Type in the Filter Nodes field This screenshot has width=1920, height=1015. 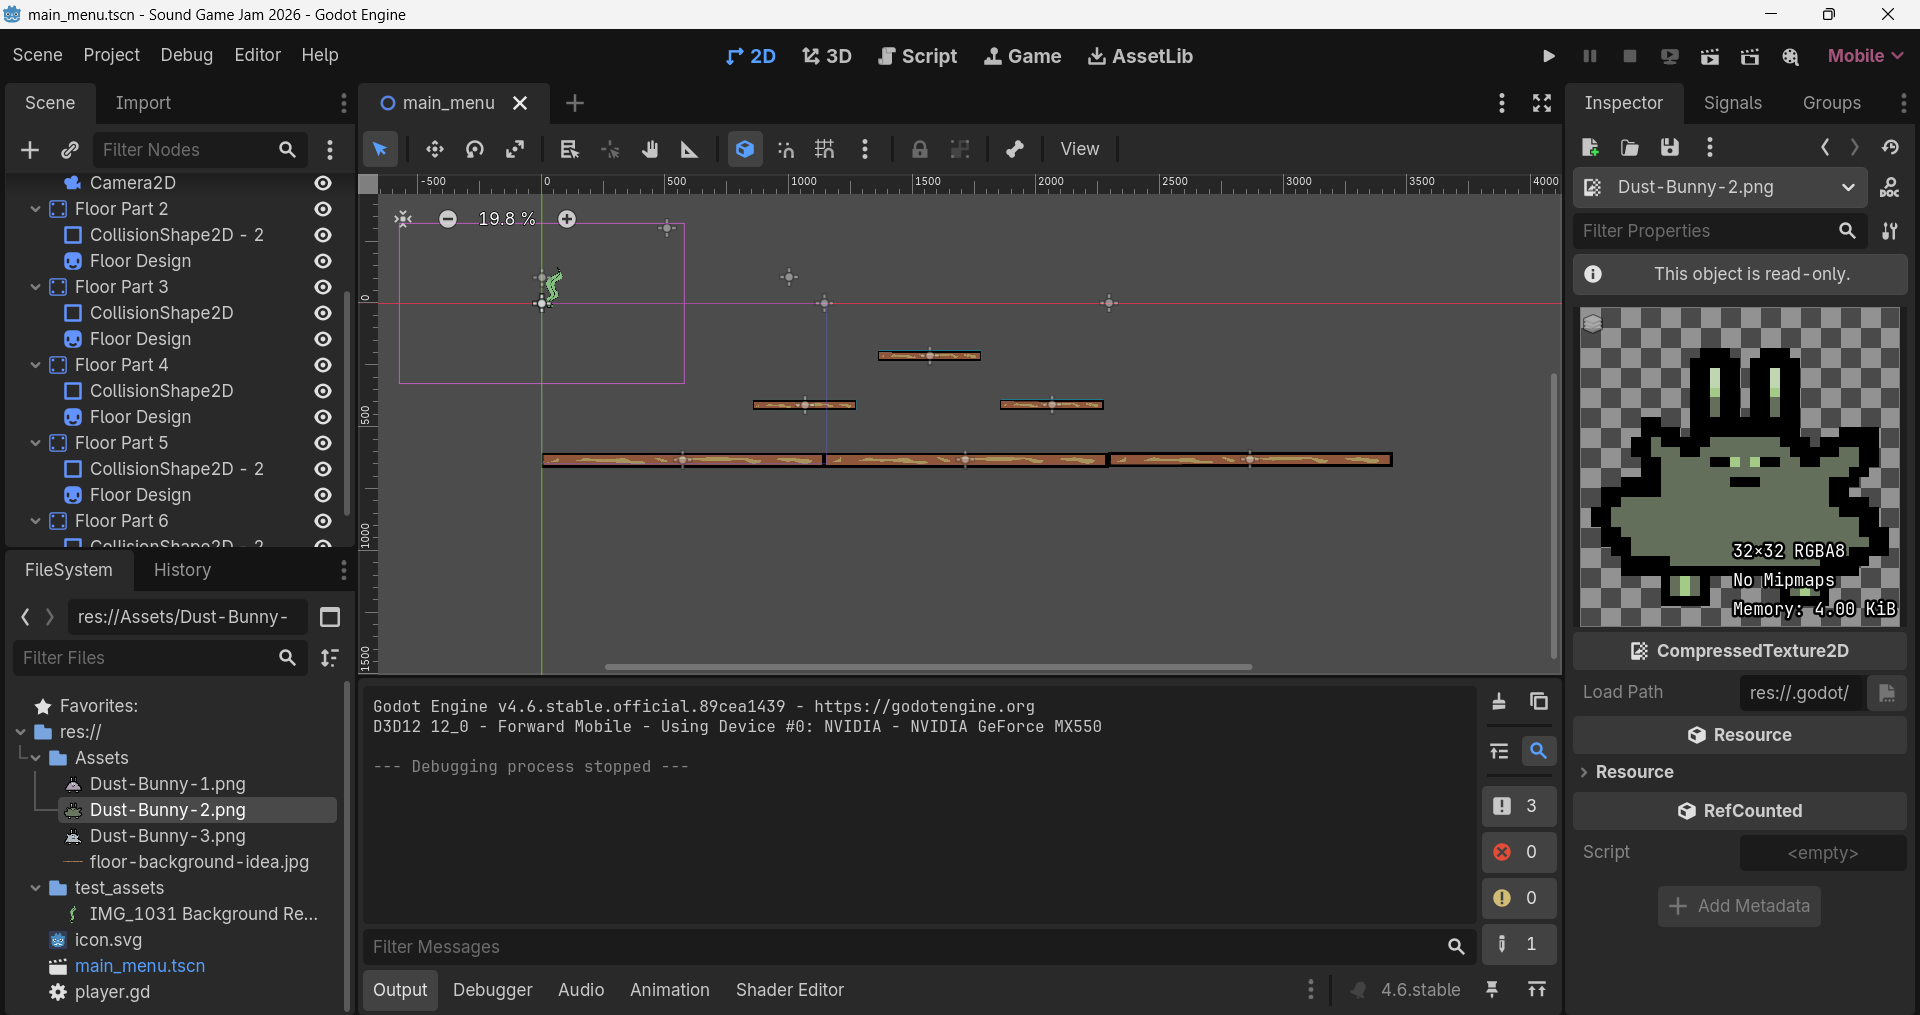click(200, 150)
